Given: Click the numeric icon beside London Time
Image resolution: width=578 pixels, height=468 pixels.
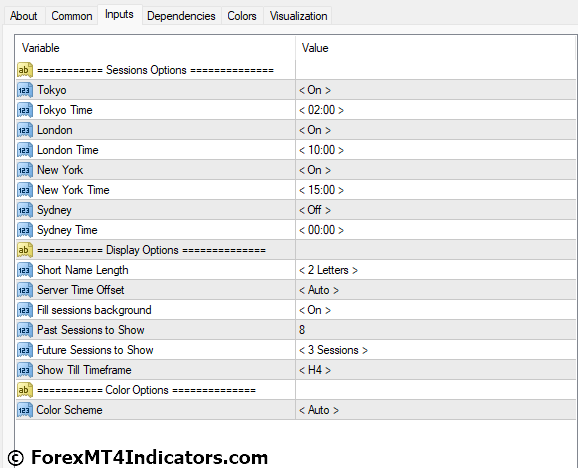Looking at the screenshot, I should click(25, 150).
